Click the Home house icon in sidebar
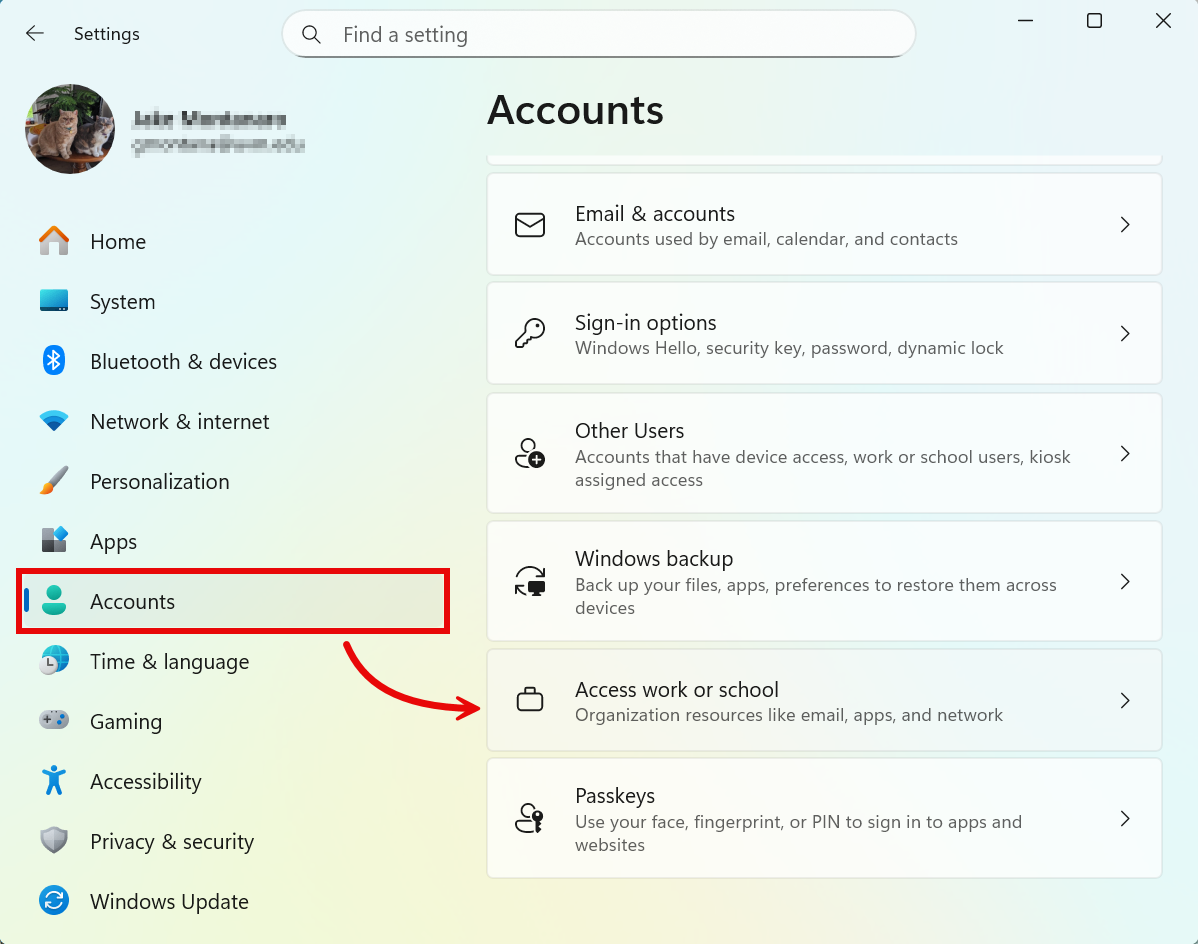The width and height of the screenshot is (1198, 944). [x=54, y=241]
